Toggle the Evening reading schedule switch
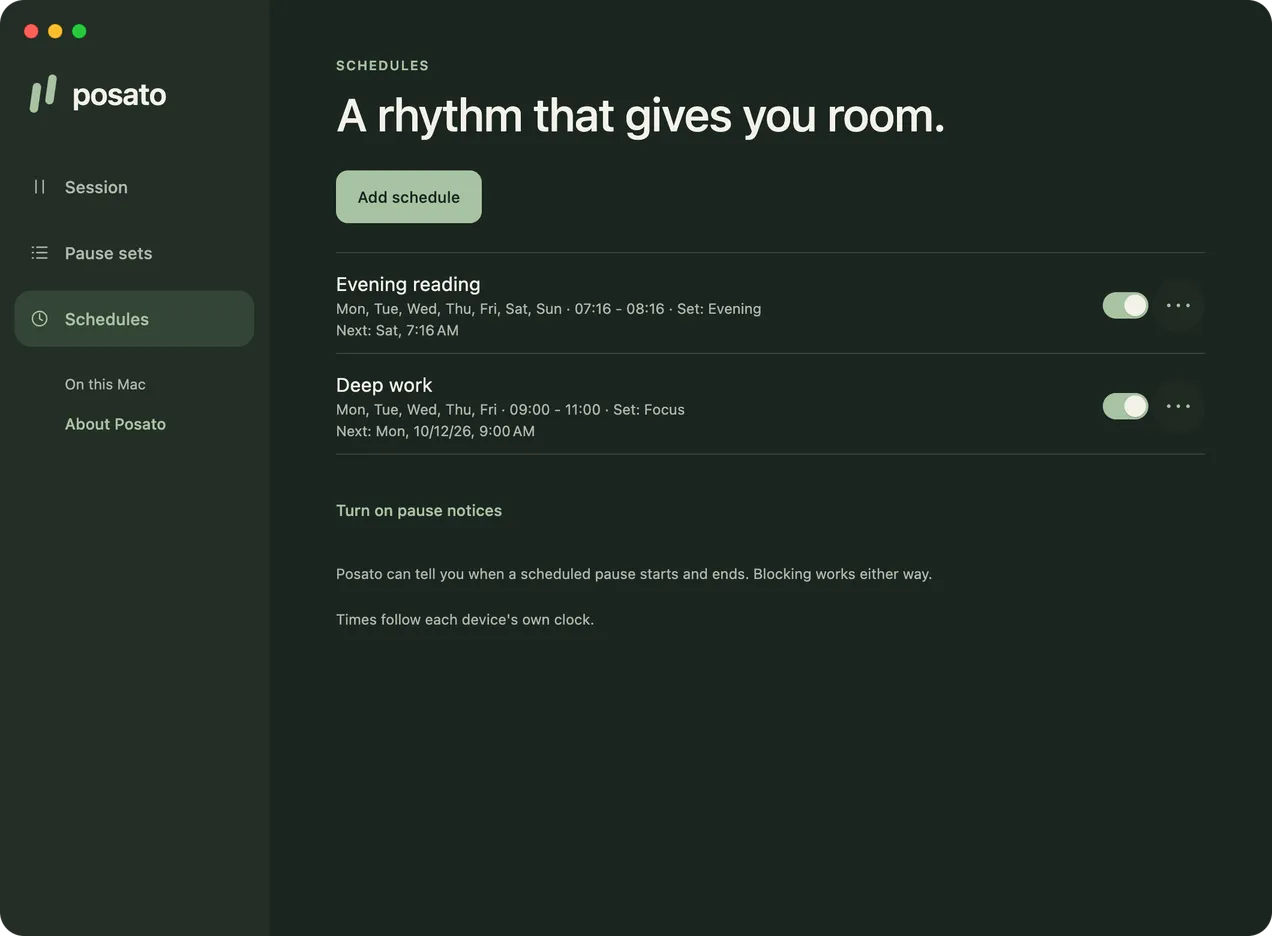Viewport: 1272px width, 936px height. (1125, 306)
